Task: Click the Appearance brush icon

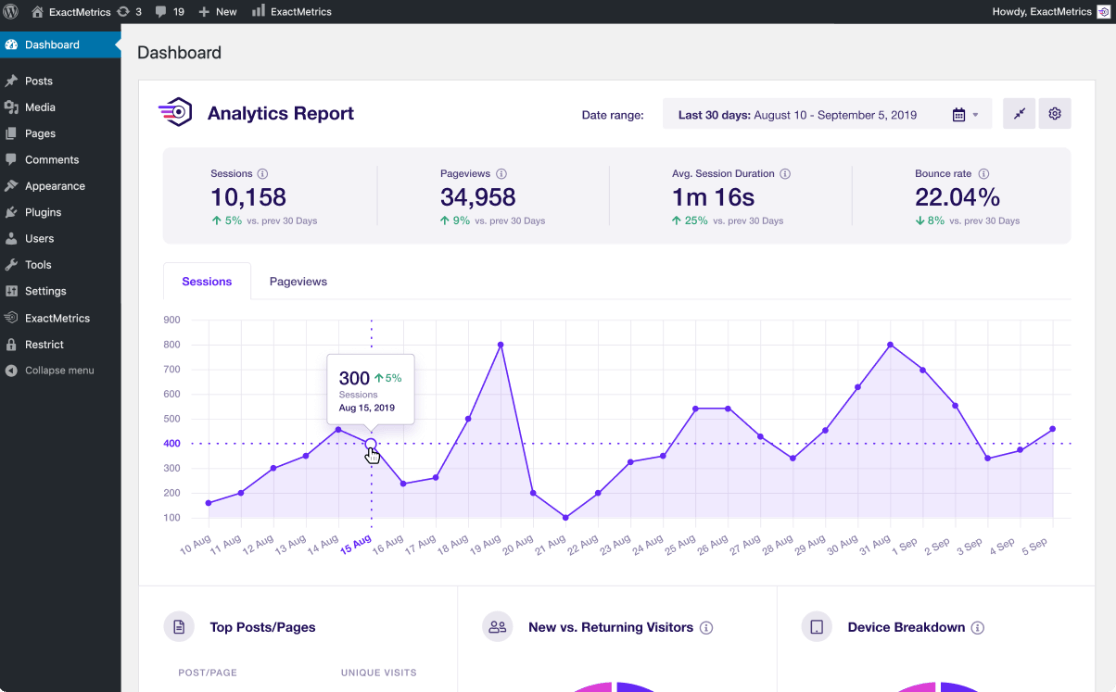Action: [x=11, y=186]
